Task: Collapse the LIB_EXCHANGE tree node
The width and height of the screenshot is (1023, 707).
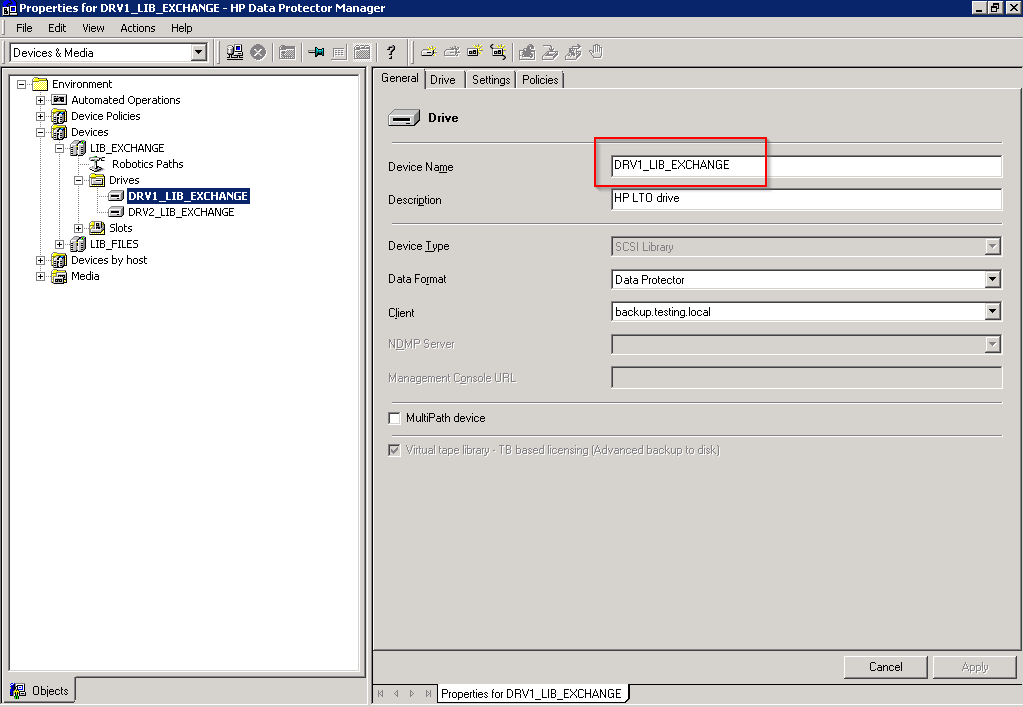Action: pyautogui.click(x=60, y=148)
